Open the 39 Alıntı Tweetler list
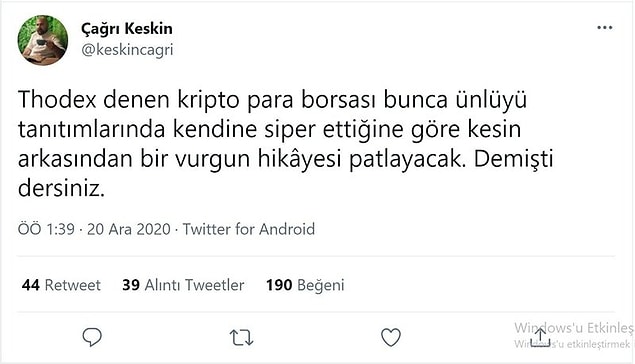 183,285
